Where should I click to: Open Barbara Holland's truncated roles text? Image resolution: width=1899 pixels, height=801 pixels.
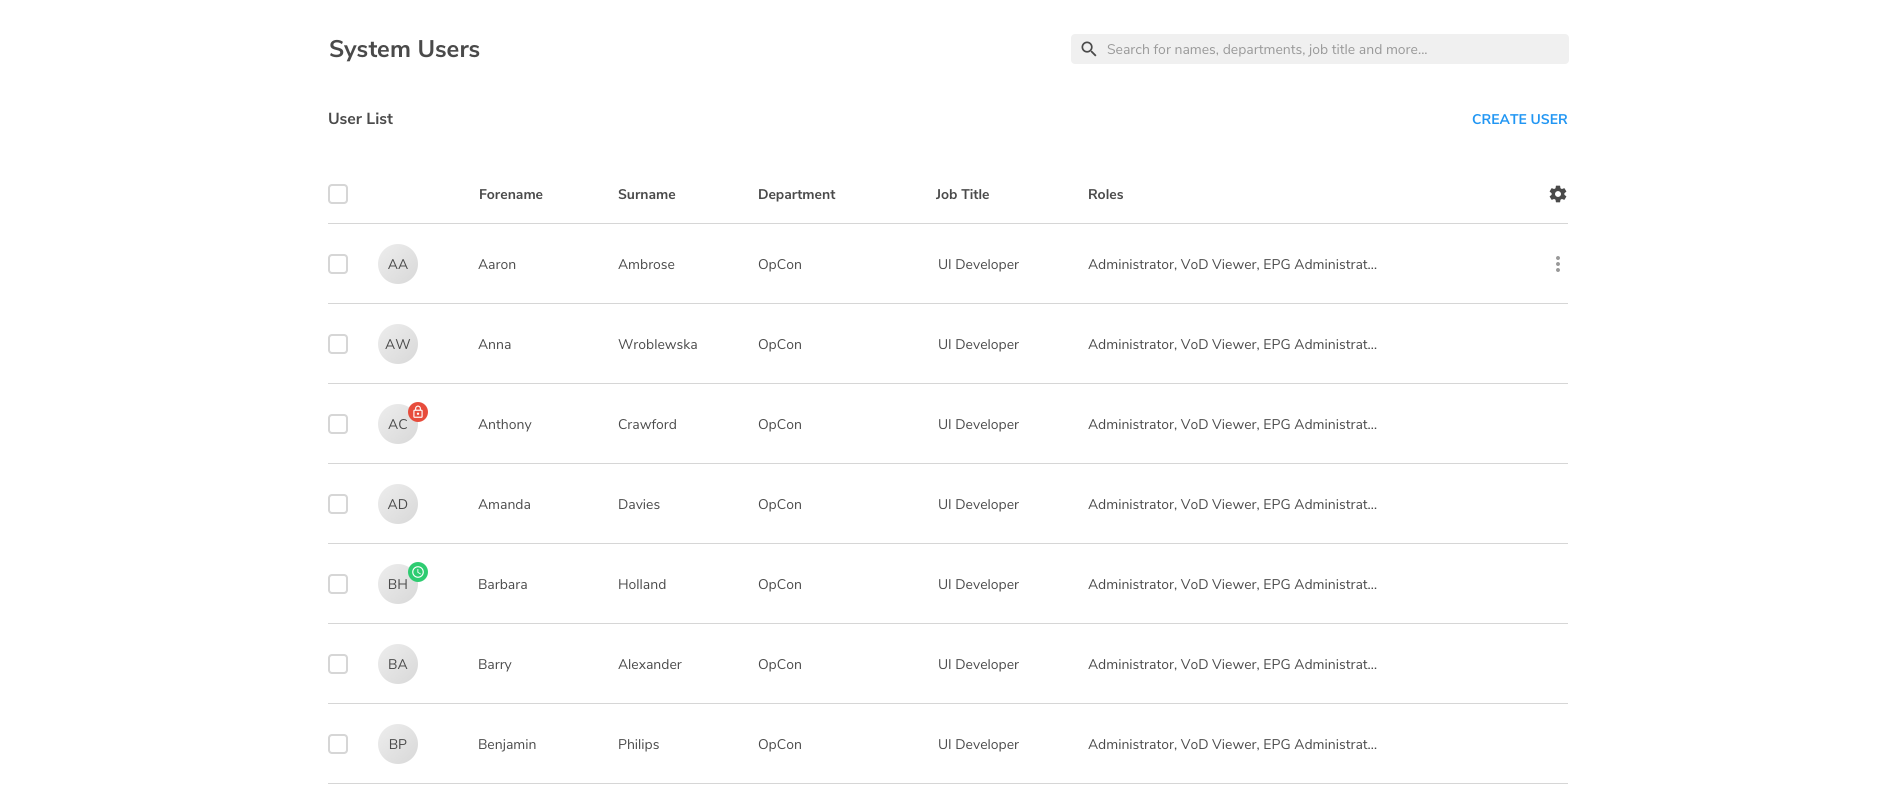point(1232,584)
